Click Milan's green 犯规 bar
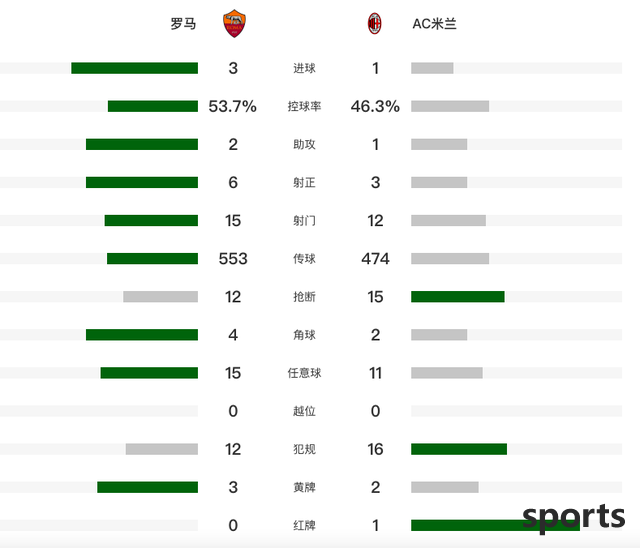The width and height of the screenshot is (640, 548). 459,449
